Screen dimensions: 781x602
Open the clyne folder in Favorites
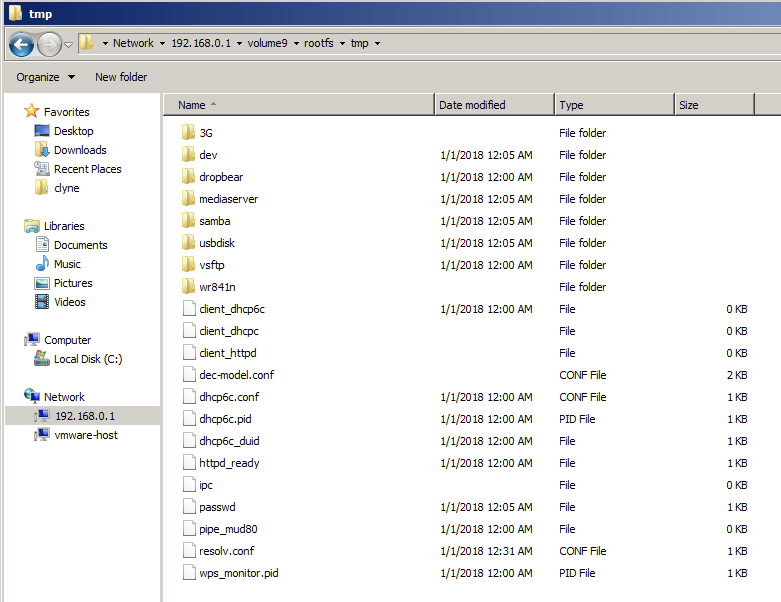67,188
